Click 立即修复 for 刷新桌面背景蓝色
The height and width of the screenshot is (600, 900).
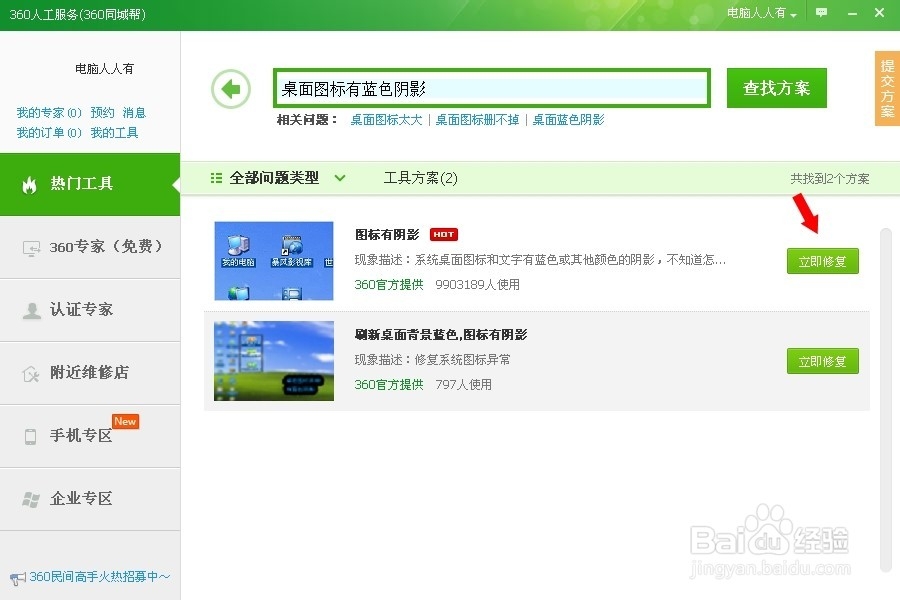pos(823,361)
